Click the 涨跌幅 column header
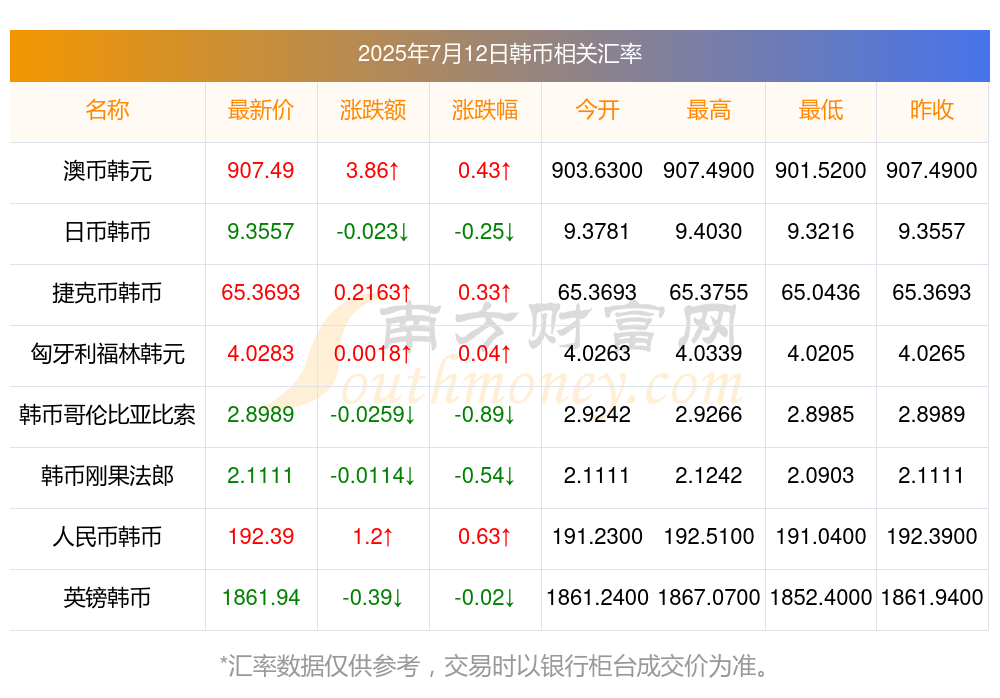Screen dimensions: 1000x698 click(485, 110)
